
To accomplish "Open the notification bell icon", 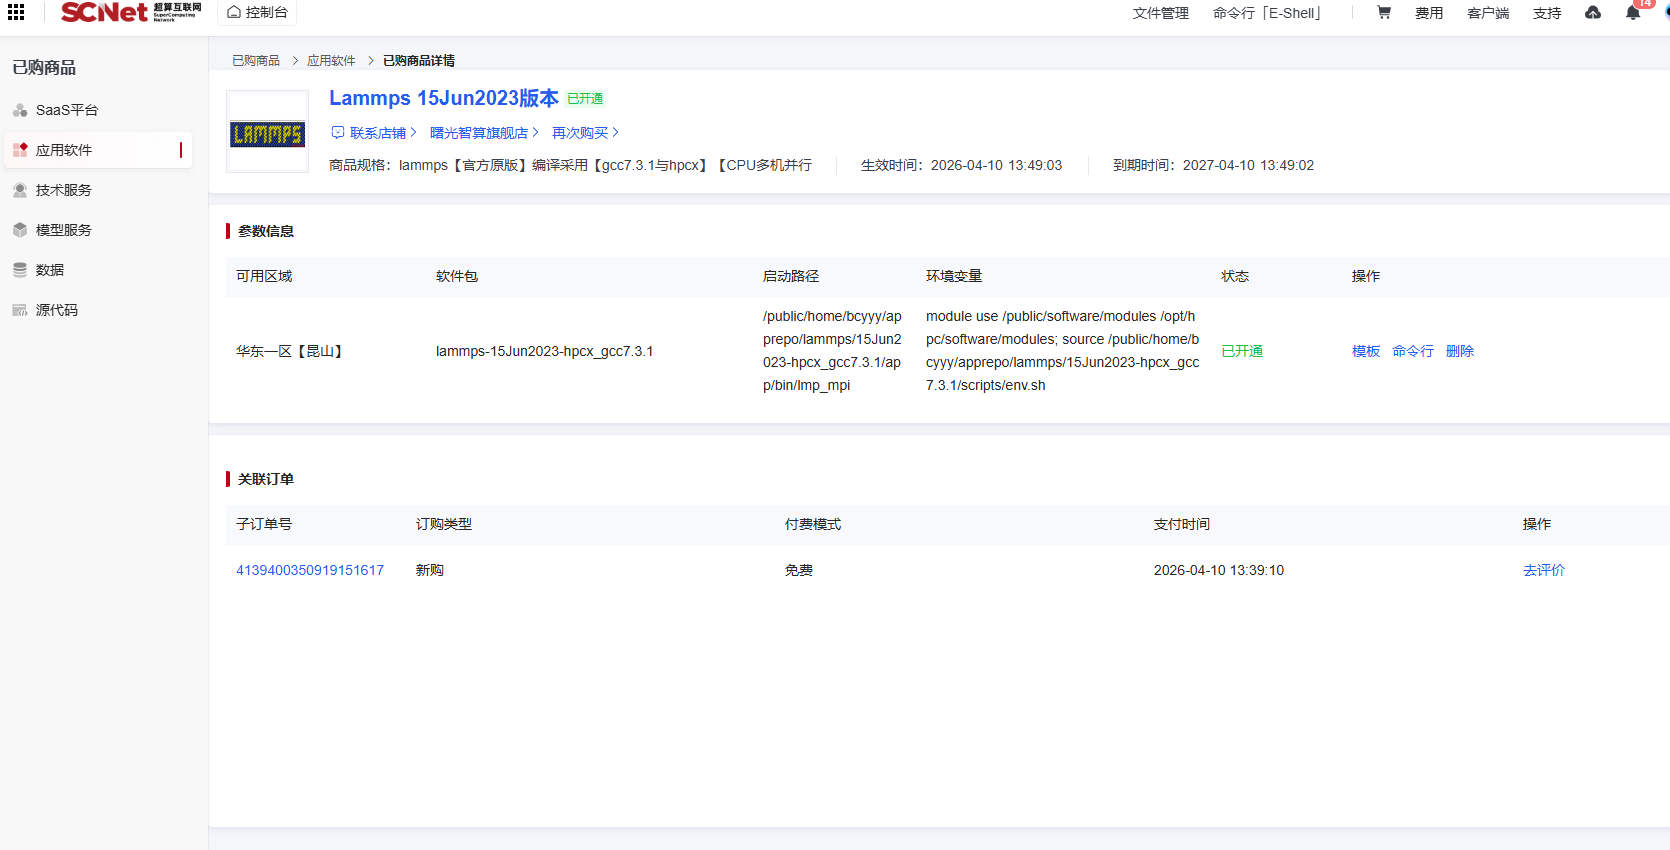I will click(1633, 13).
